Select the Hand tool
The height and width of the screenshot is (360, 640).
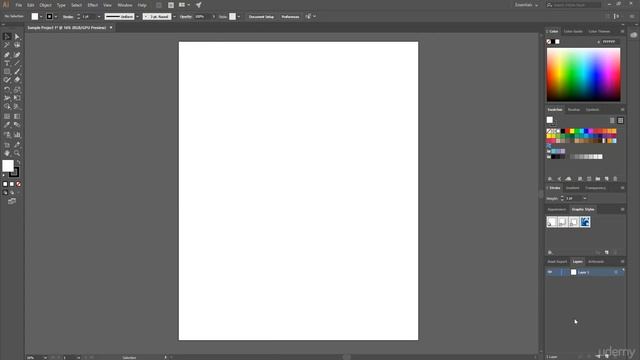(x=7, y=153)
